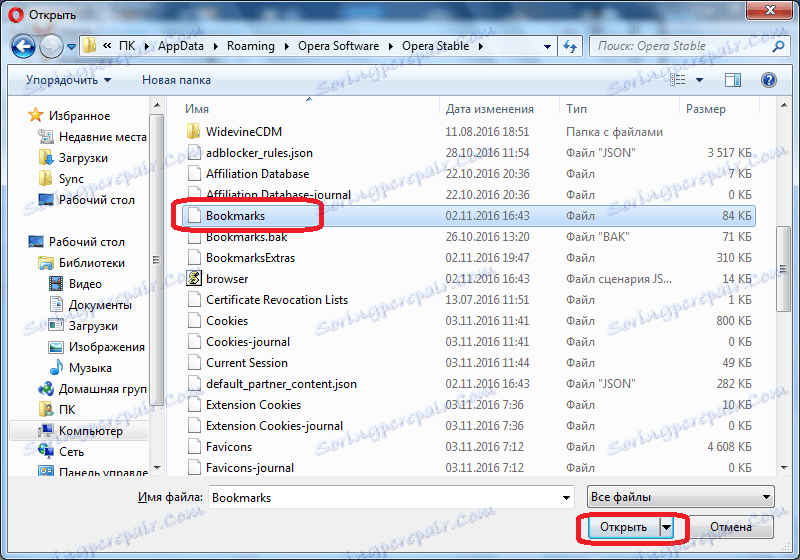Click the refresh button beside address bar
The width and height of the screenshot is (800, 560).
click(569, 46)
